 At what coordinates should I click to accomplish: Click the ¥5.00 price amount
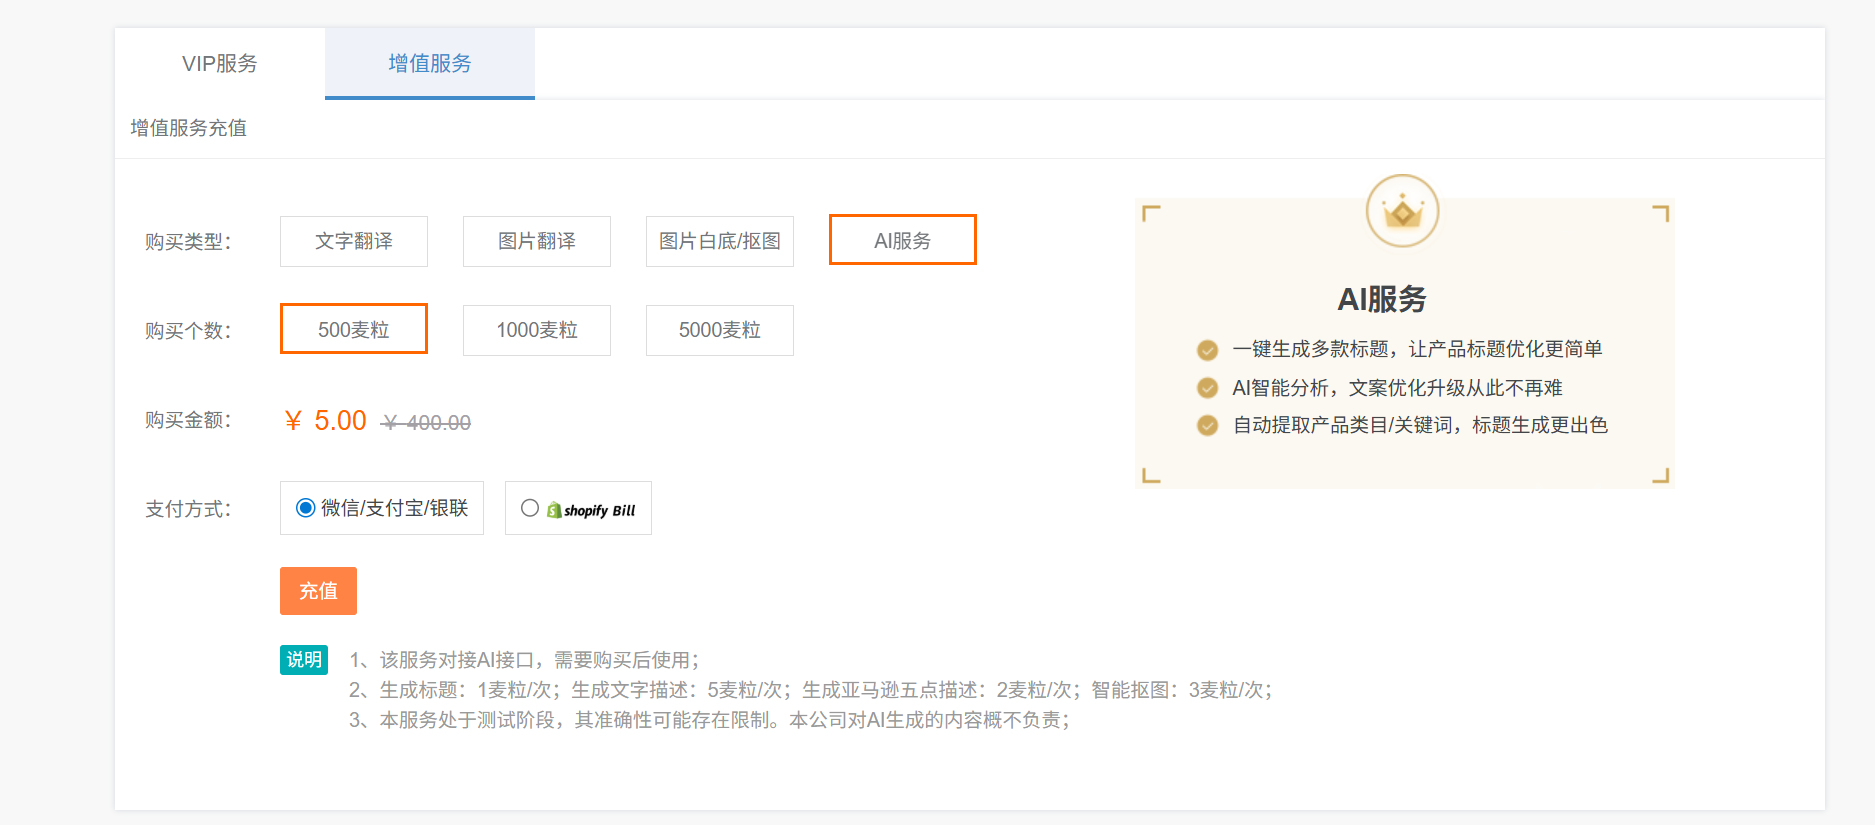coord(326,421)
